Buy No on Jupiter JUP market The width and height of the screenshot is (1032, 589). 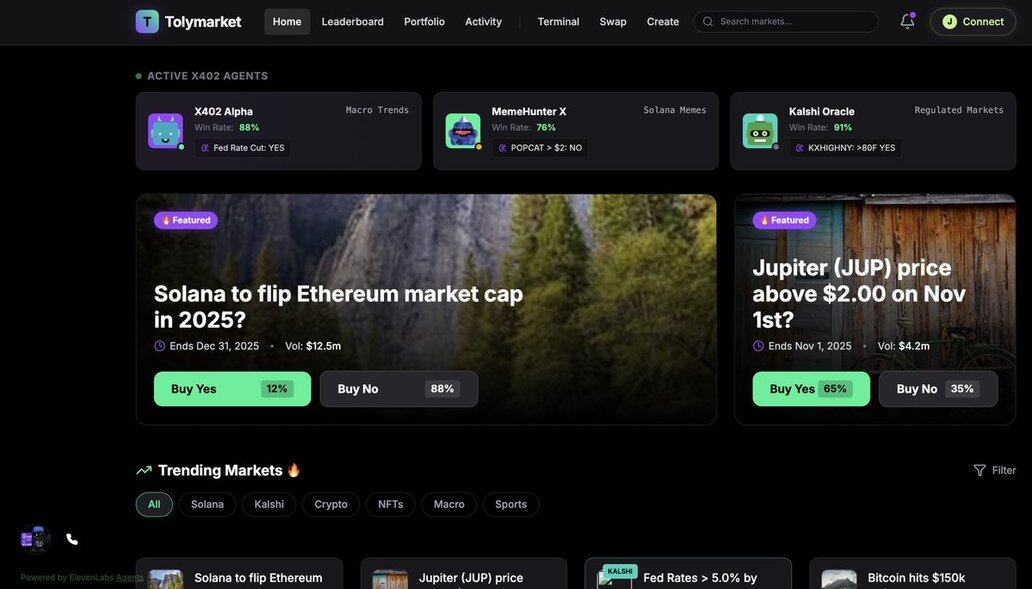click(x=938, y=389)
